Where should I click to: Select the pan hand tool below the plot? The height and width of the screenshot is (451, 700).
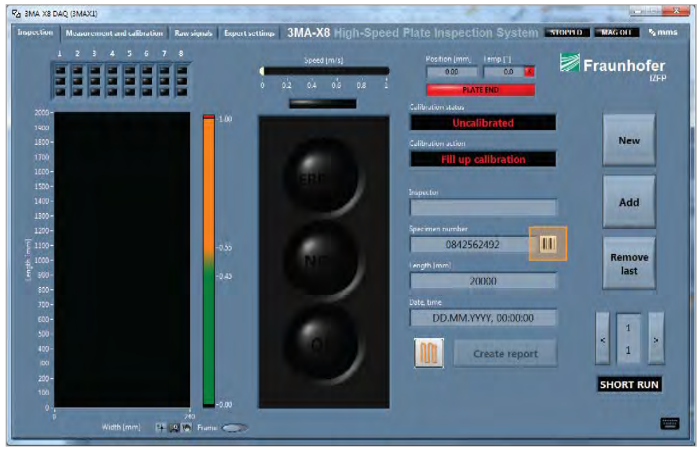186,427
